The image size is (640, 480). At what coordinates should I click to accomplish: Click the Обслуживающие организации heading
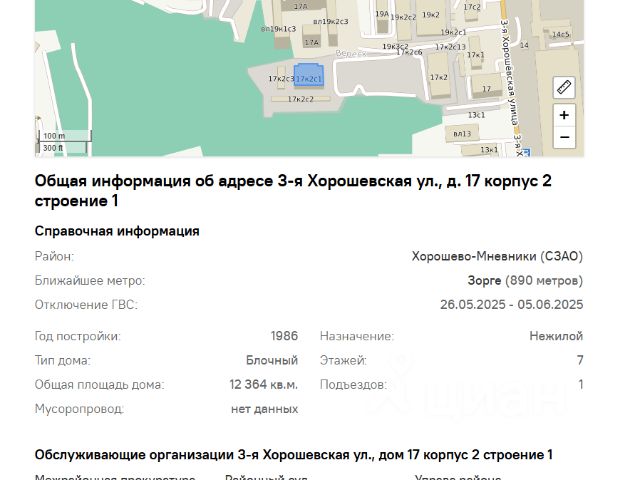tap(293, 455)
